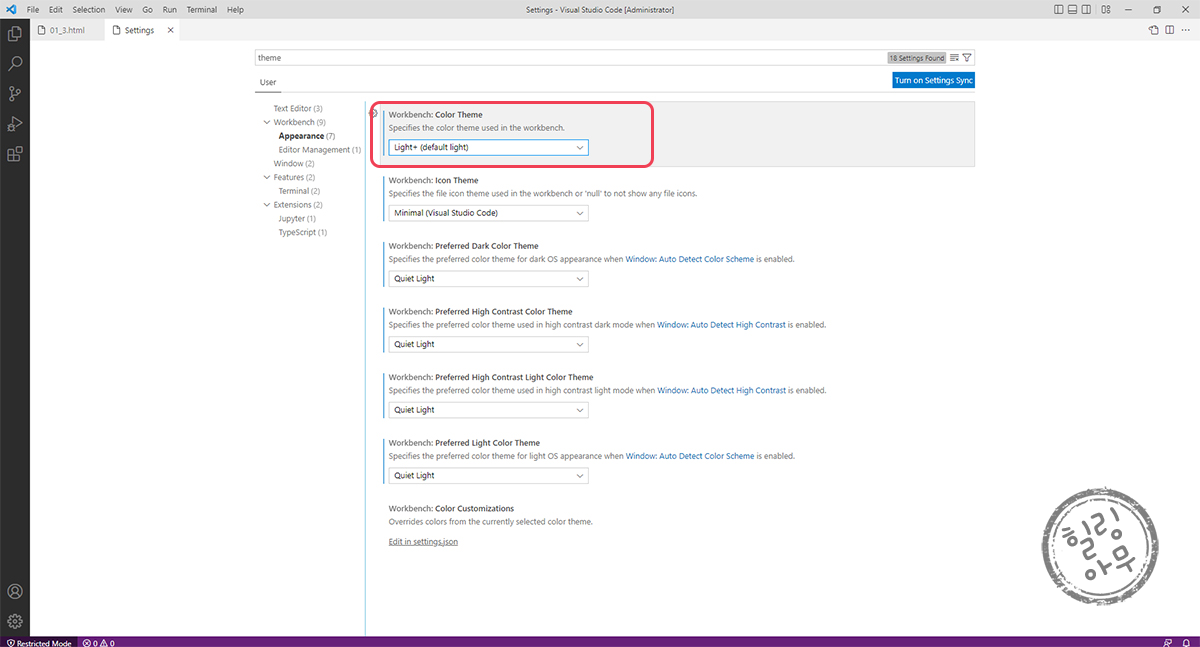Clear the settings search input
The height and width of the screenshot is (647, 1200).
955,58
